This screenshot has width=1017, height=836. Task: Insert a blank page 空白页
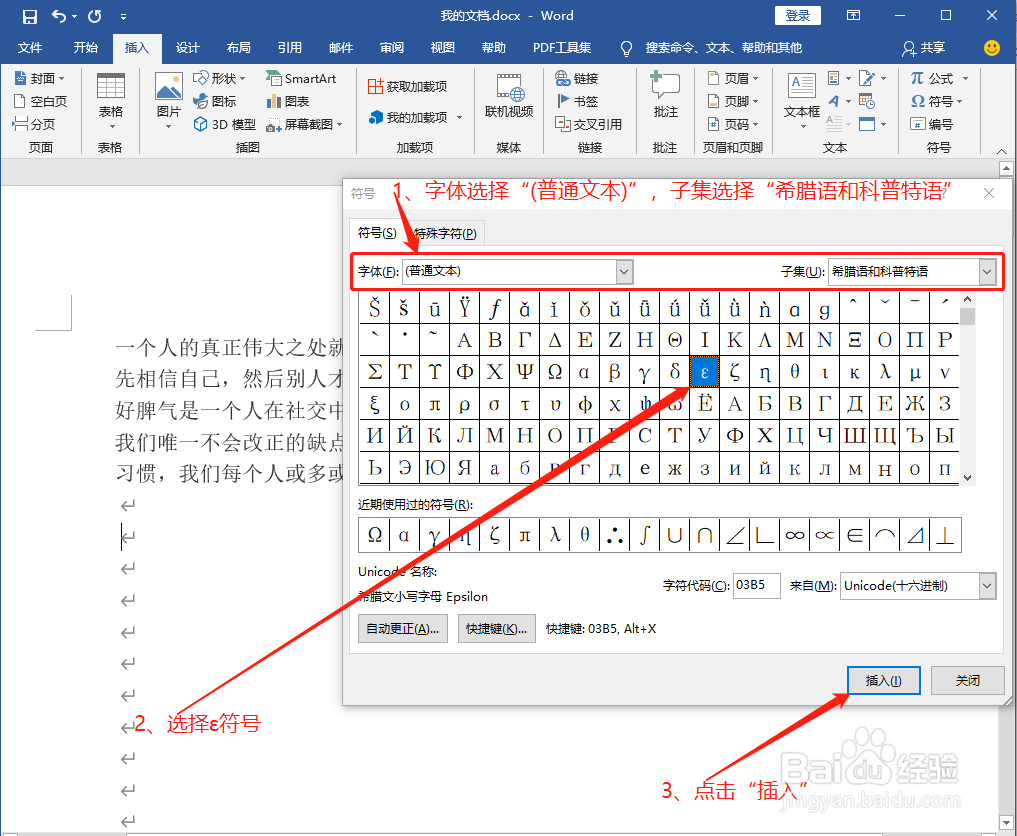point(40,101)
